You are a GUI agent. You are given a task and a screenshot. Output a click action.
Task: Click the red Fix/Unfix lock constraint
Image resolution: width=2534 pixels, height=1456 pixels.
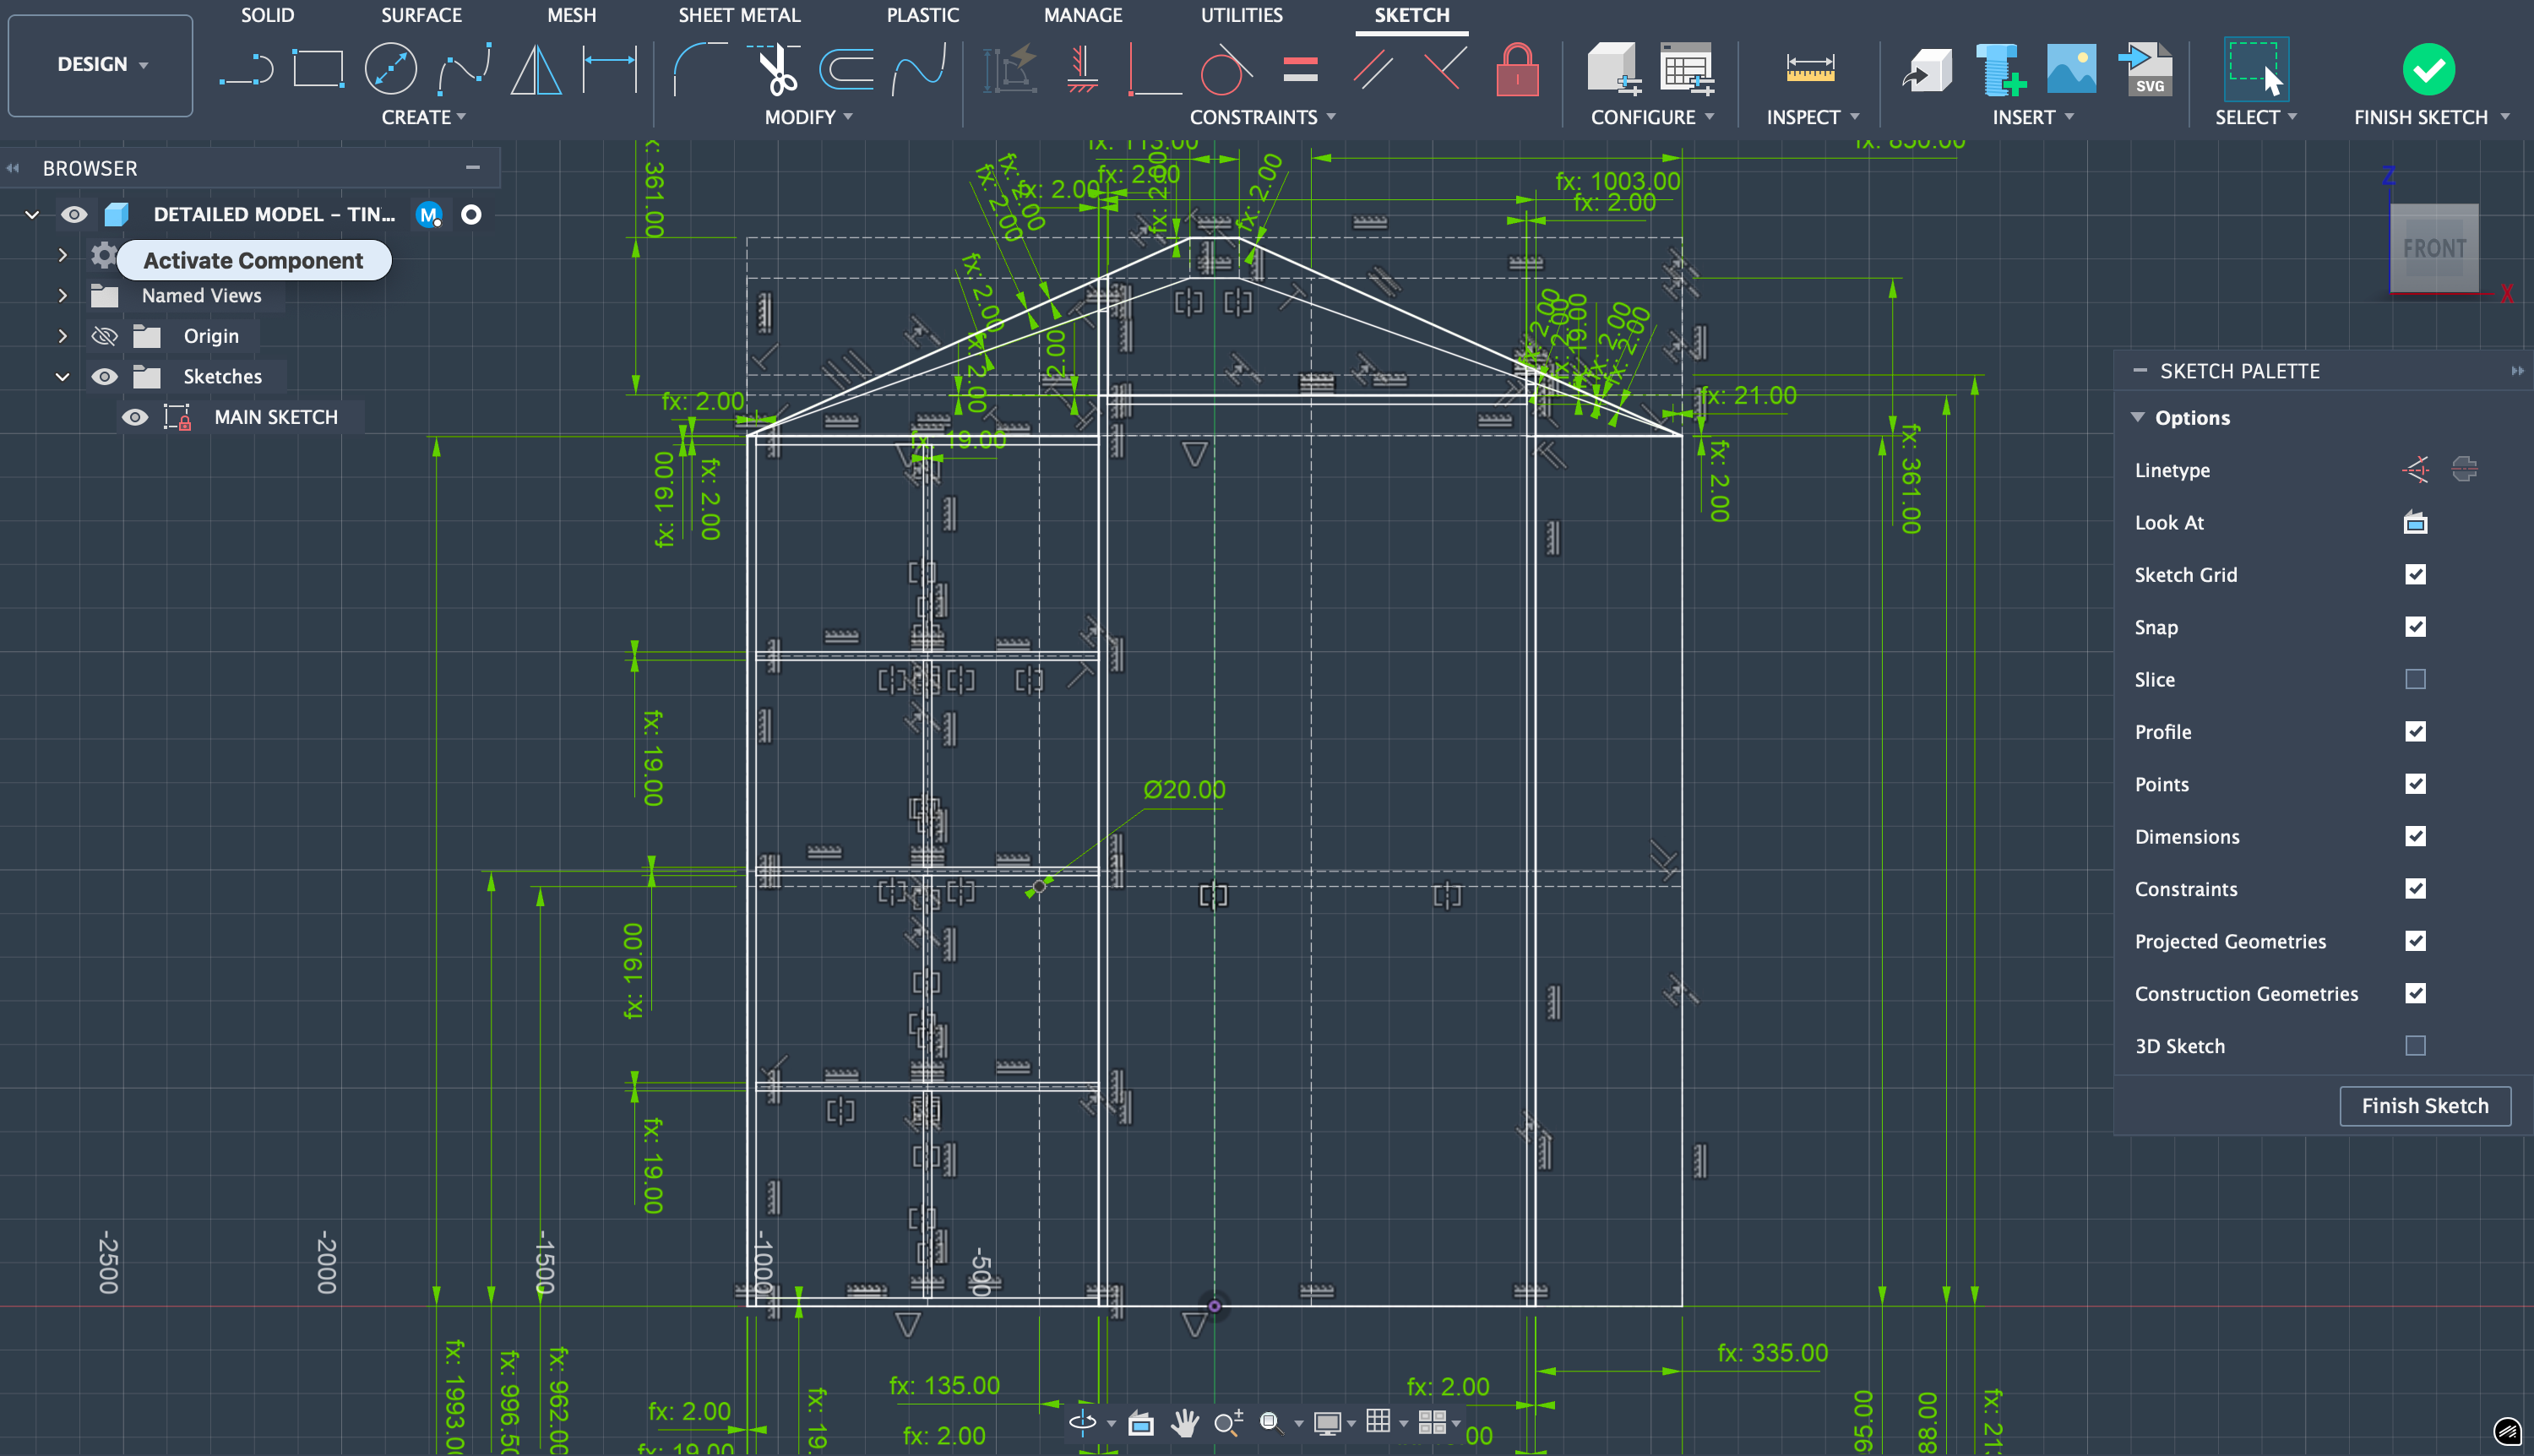pos(1516,70)
